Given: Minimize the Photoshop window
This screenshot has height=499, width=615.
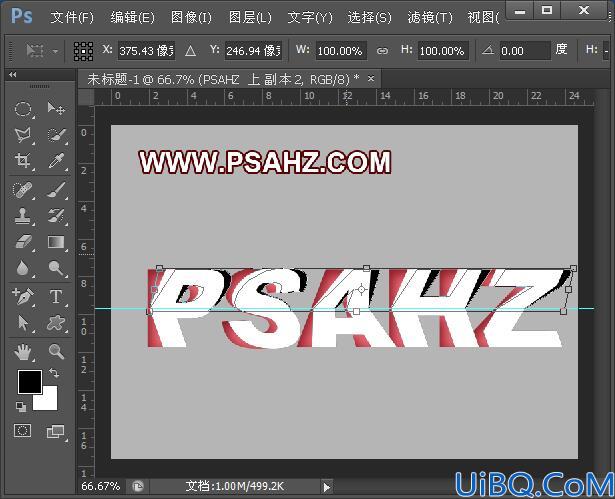Looking at the screenshot, I should (520, 10).
